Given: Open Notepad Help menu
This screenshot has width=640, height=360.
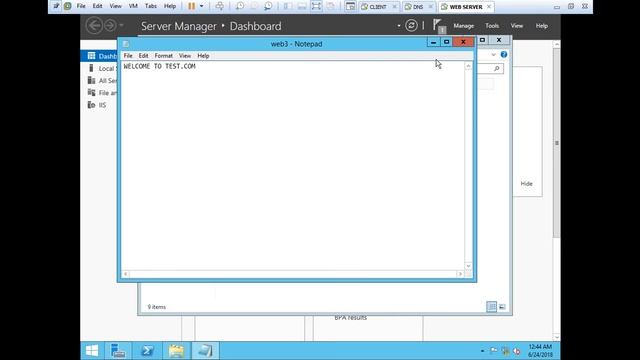Looking at the screenshot, I should click(203, 56).
